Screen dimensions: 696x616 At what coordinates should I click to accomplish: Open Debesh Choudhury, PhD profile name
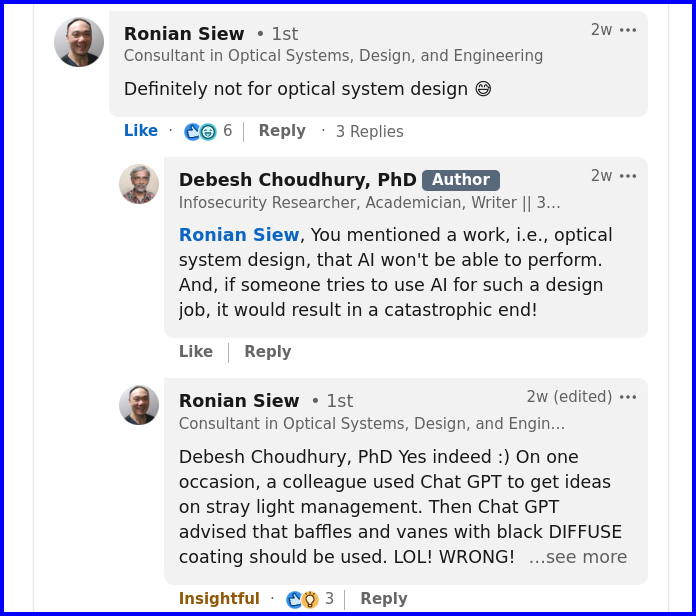pyautogui.click(x=297, y=180)
